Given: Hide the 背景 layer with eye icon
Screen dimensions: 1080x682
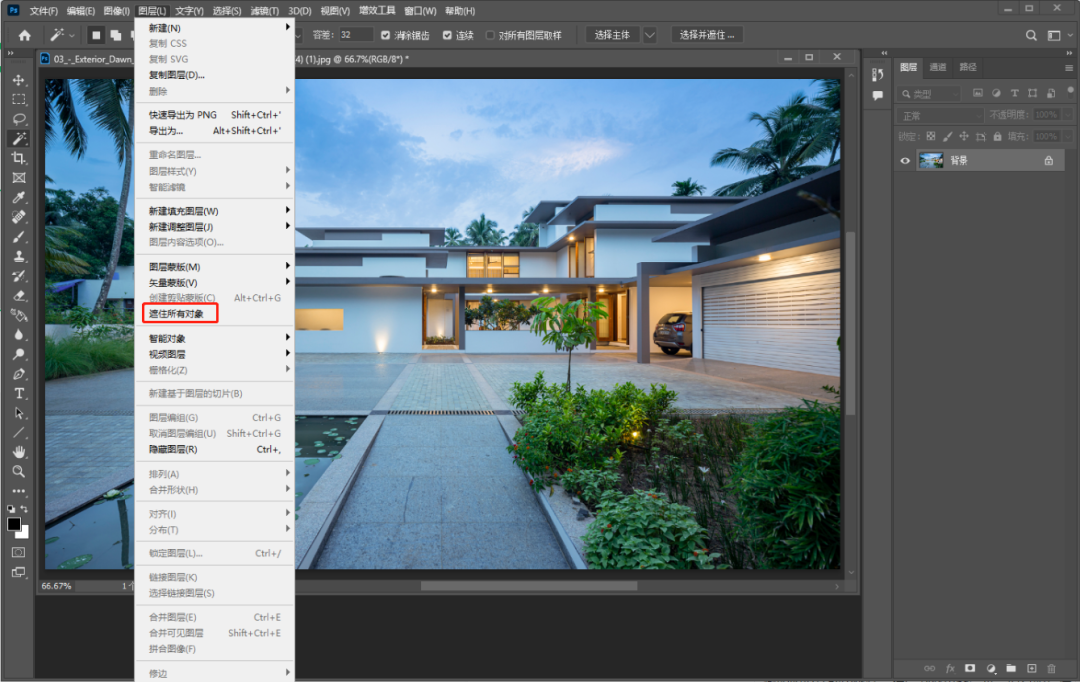Looking at the screenshot, I should (x=905, y=161).
